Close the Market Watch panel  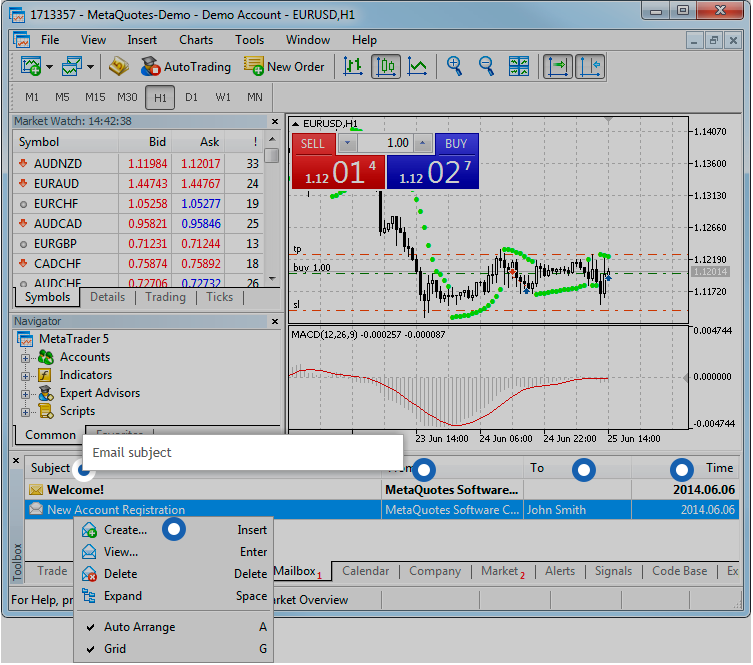[275, 121]
